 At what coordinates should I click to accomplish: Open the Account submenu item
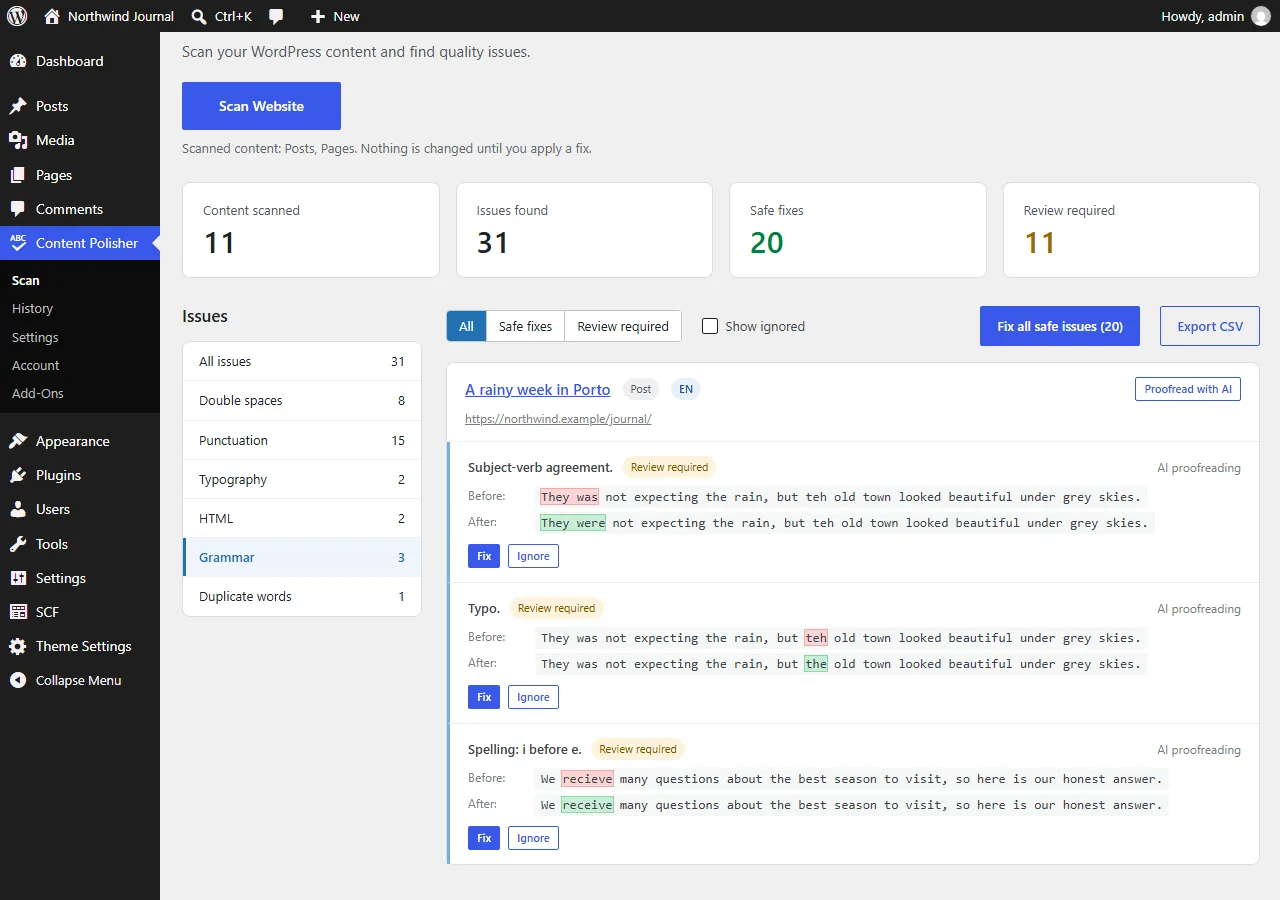click(36, 365)
